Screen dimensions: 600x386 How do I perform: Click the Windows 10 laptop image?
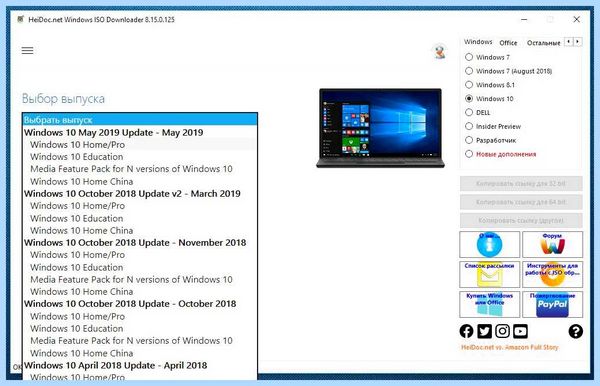[380, 128]
